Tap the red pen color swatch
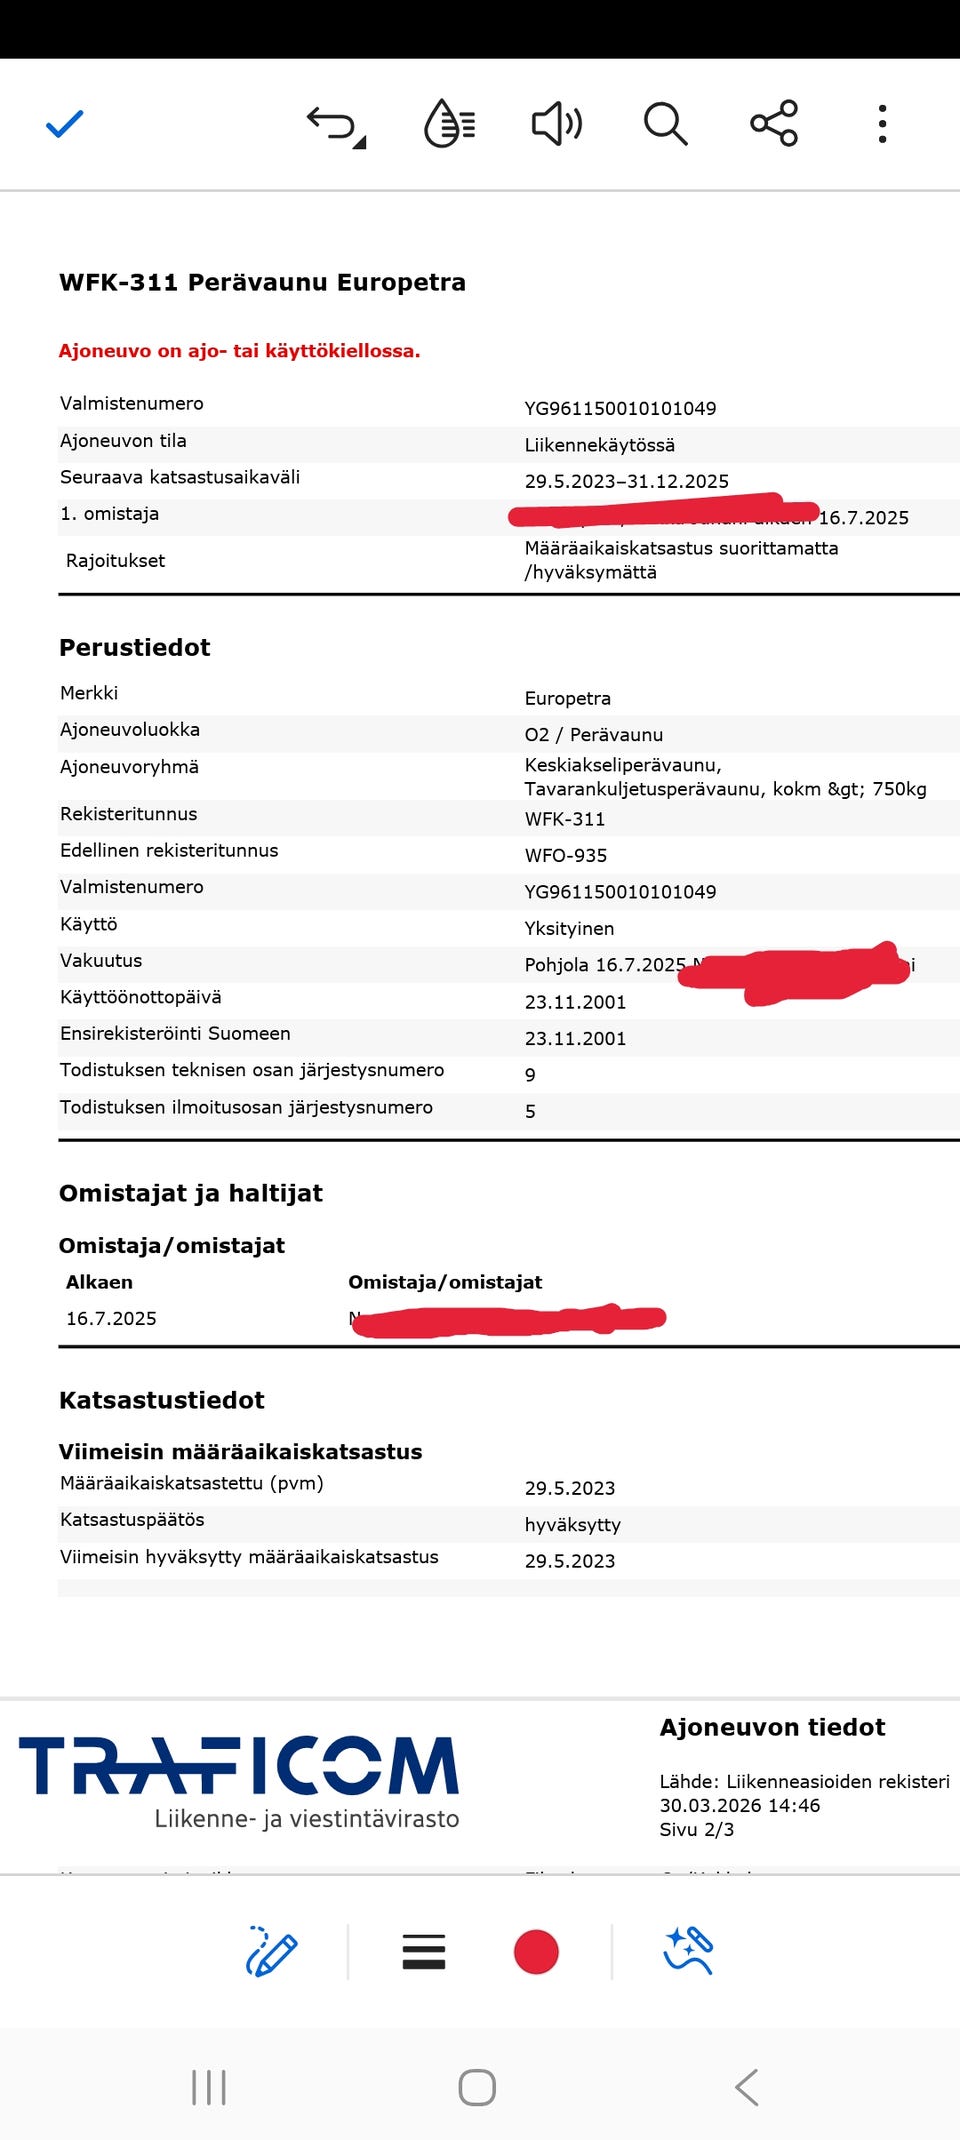 coord(536,1952)
